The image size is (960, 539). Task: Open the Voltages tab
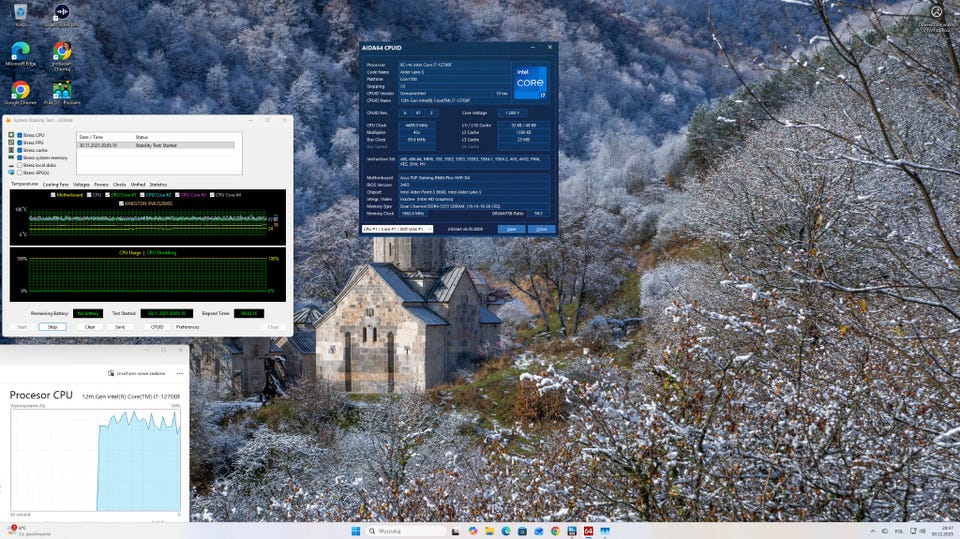(81, 184)
